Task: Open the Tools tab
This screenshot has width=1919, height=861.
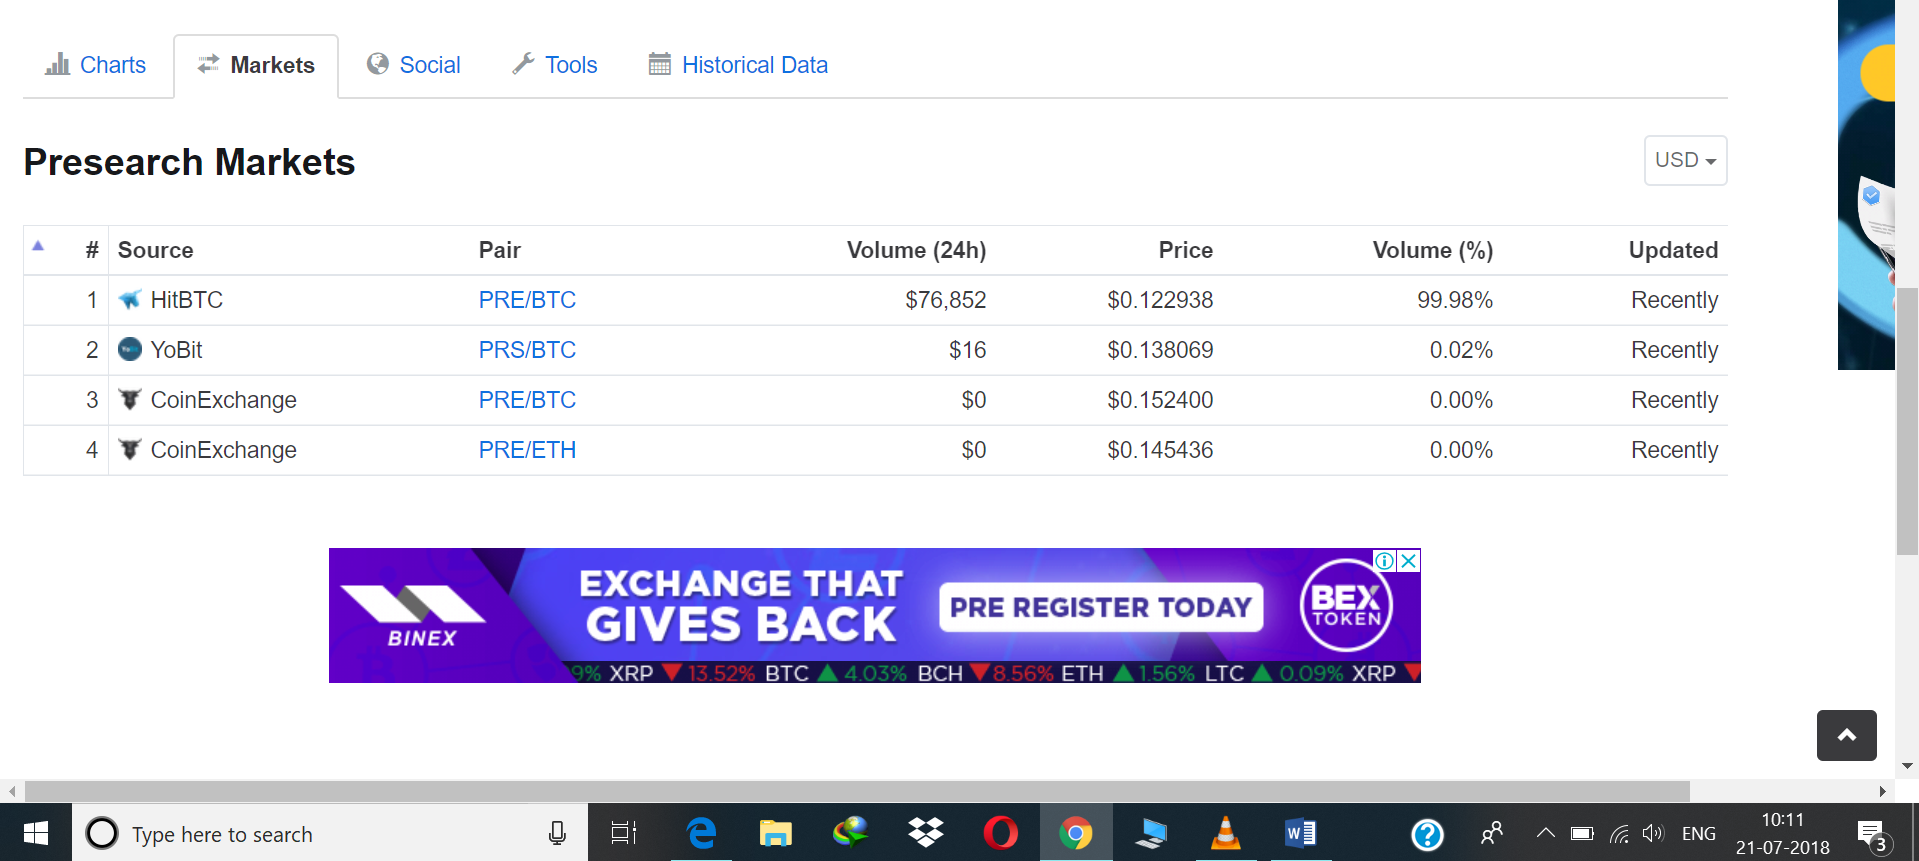Action: click(555, 65)
